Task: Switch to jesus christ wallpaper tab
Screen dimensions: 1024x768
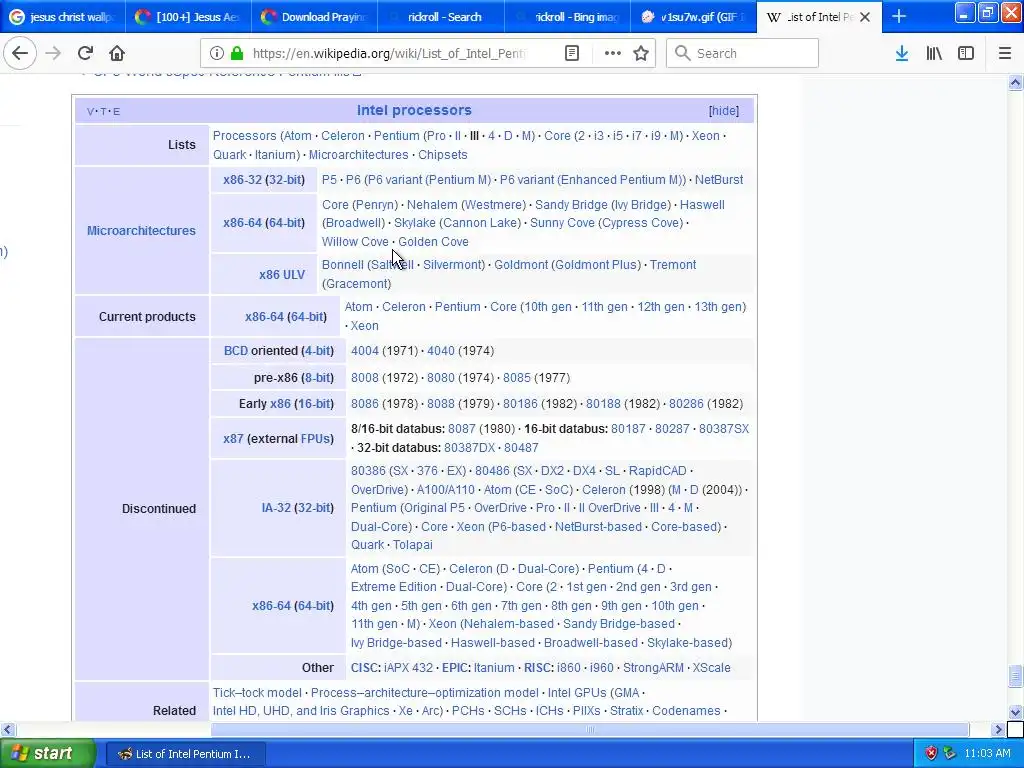Action: click(x=62, y=16)
